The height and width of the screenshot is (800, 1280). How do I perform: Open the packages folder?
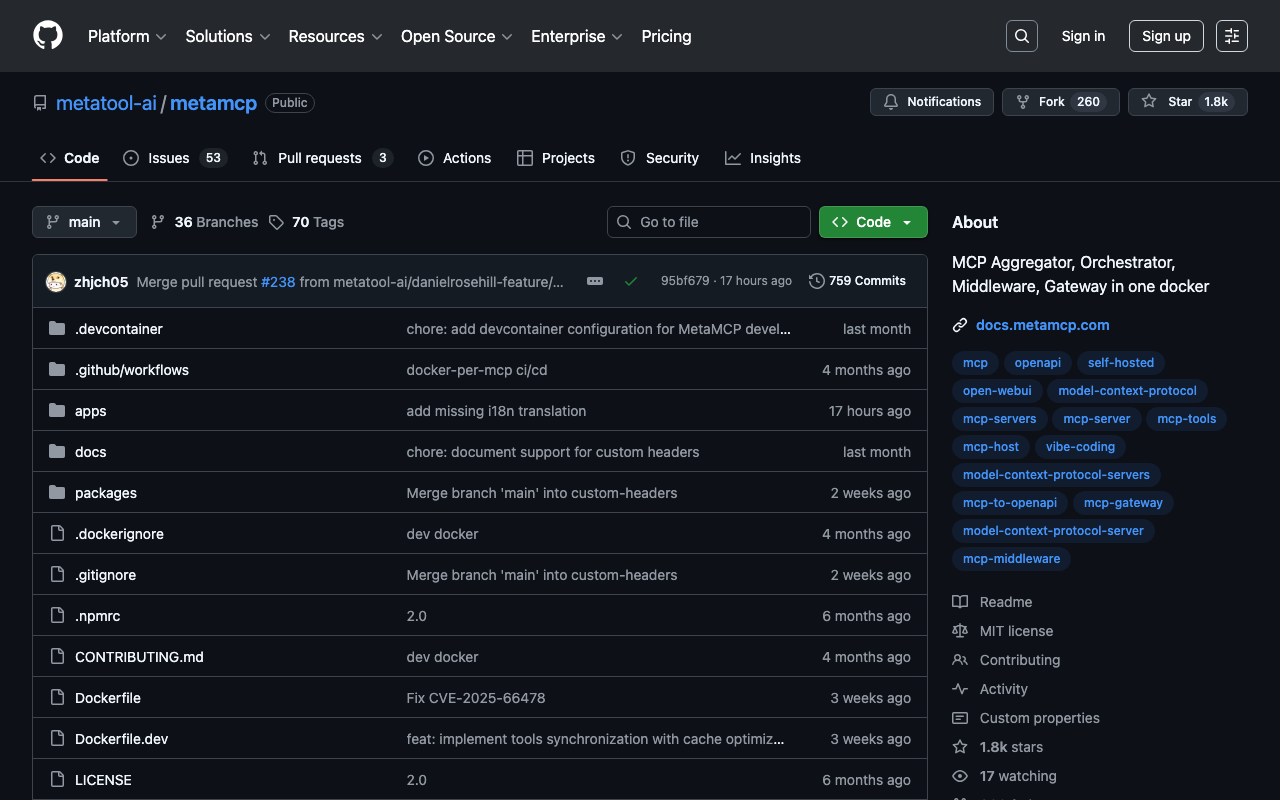click(106, 493)
